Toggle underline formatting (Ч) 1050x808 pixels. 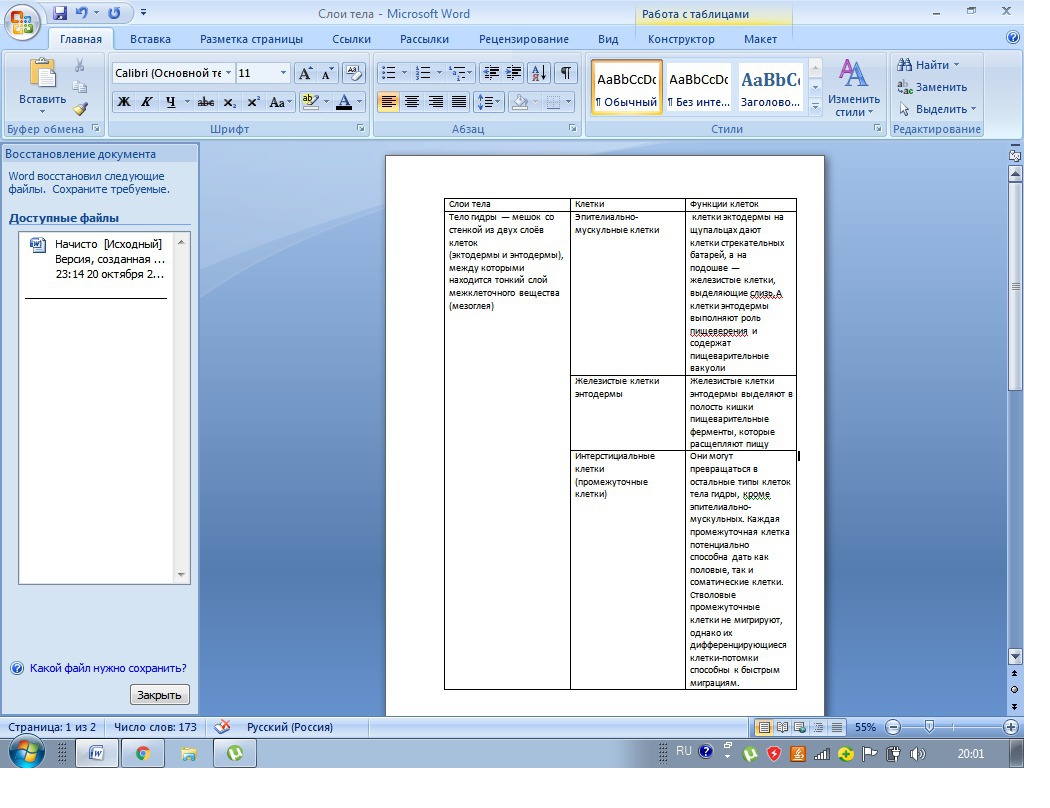point(170,102)
